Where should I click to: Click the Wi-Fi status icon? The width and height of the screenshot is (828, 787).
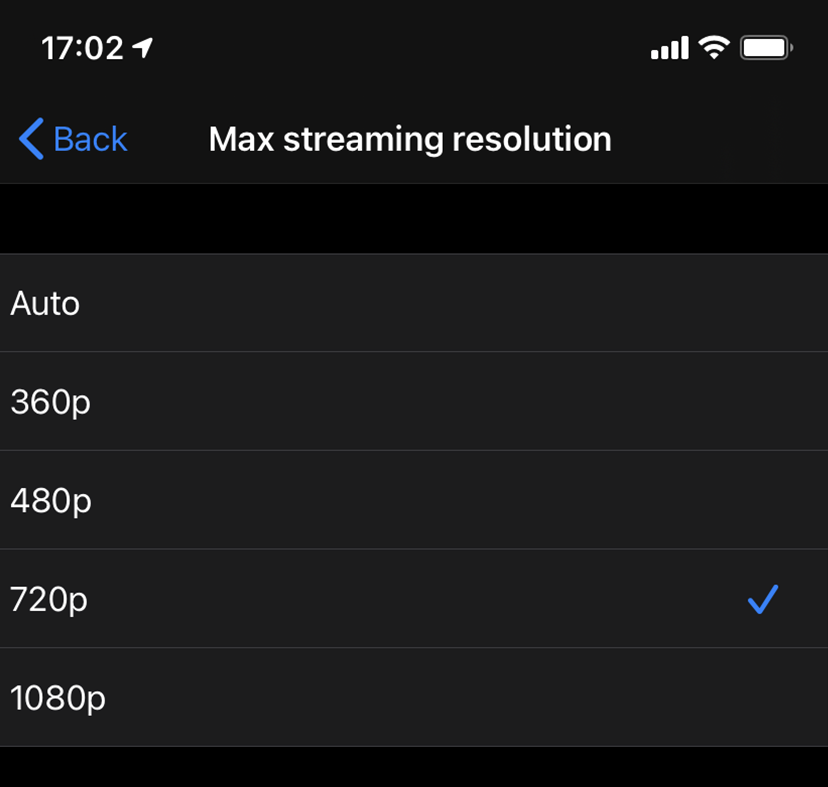[714, 47]
